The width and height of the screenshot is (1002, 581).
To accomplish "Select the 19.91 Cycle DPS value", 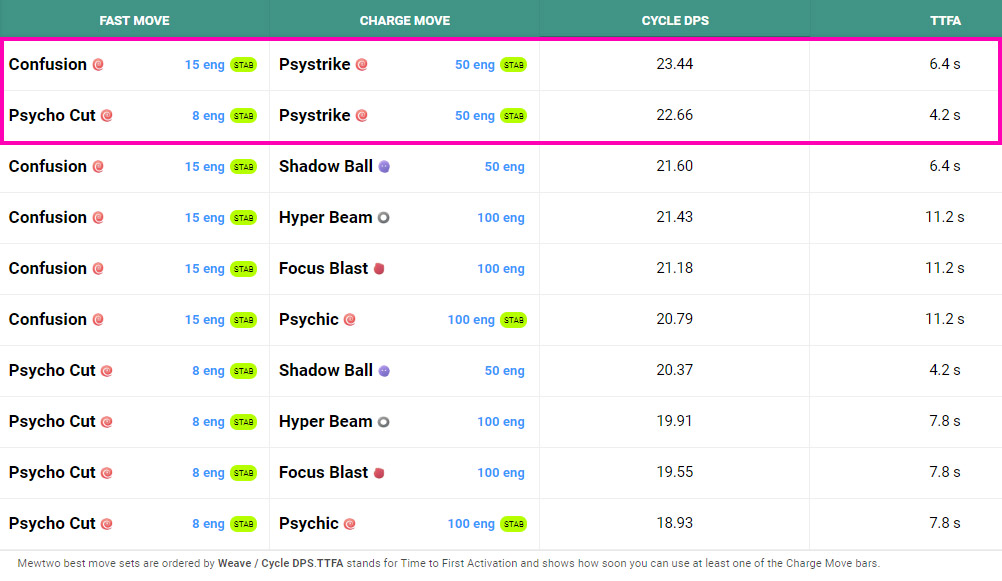I will (x=675, y=421).
